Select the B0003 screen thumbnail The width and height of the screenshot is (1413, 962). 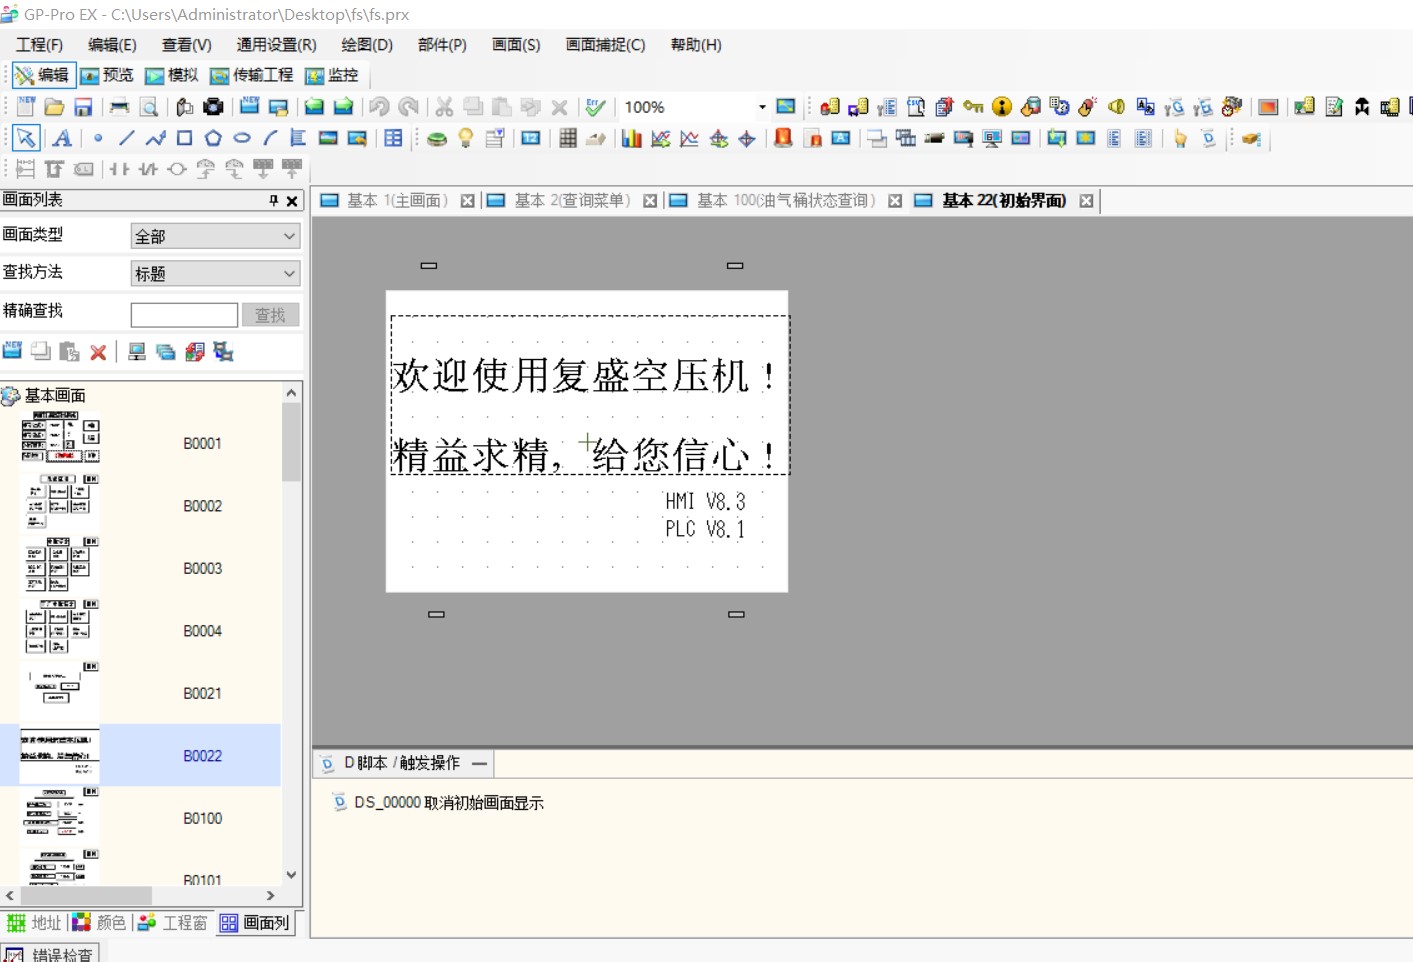coord(60,568)
